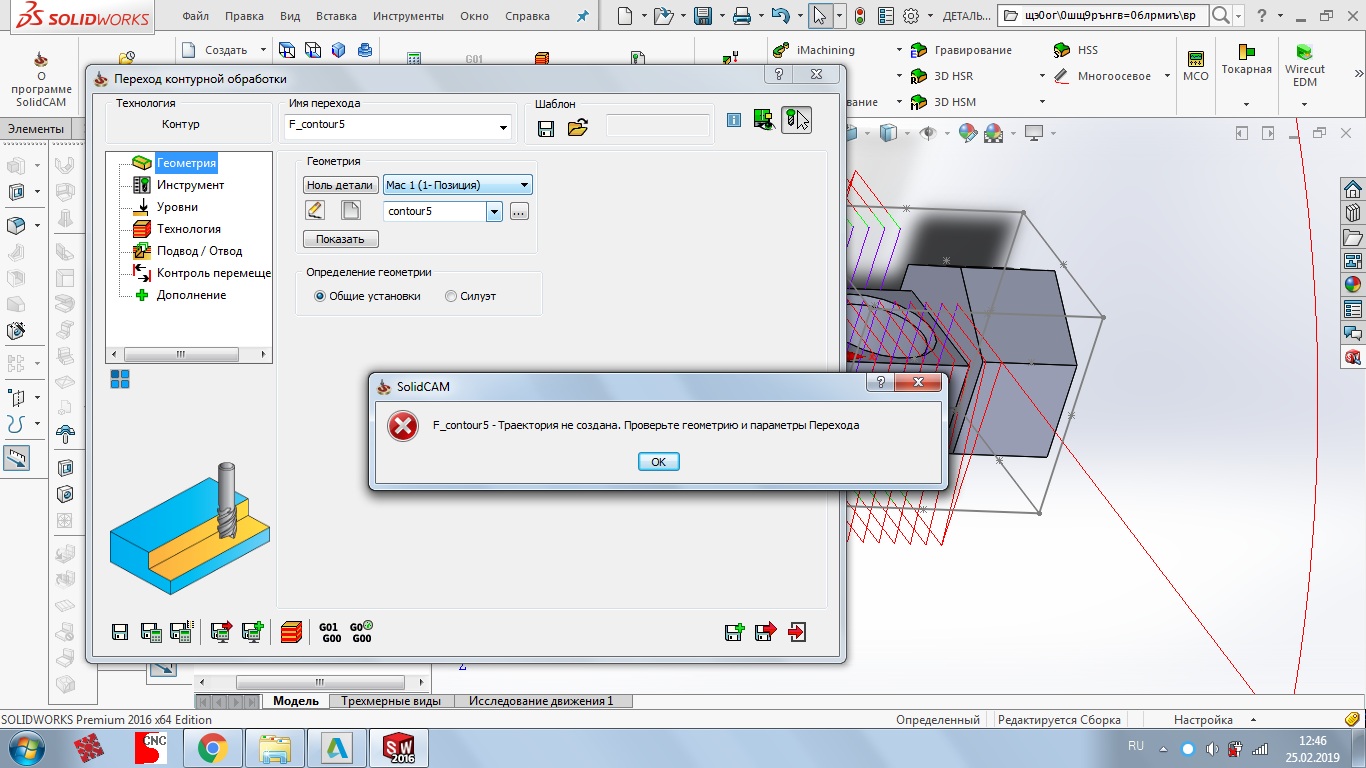Click the 3D HSM button

[943, 102]
